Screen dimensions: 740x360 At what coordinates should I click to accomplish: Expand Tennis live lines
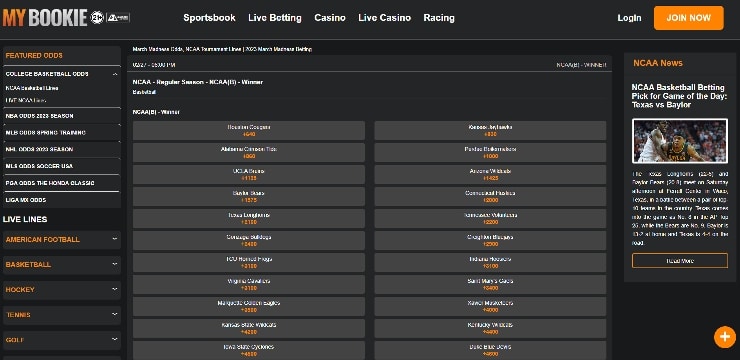[x=62, y=315]
